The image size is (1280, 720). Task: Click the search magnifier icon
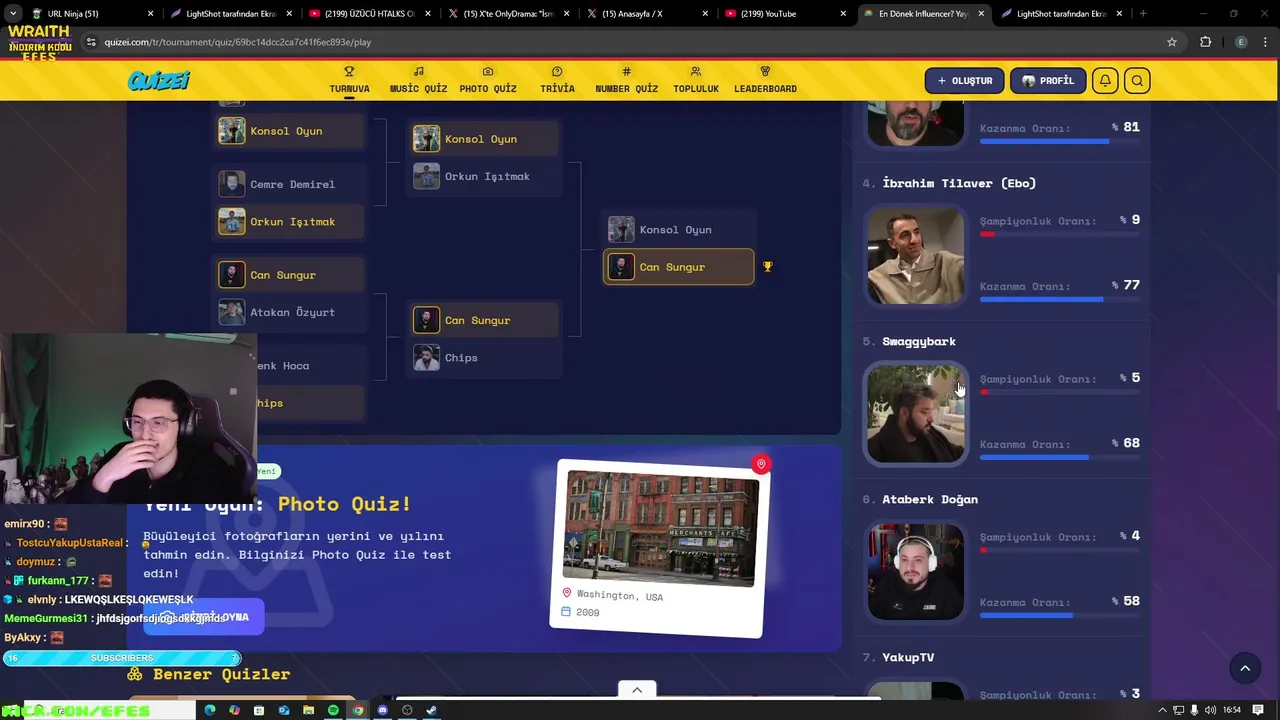pos(1137,81)
